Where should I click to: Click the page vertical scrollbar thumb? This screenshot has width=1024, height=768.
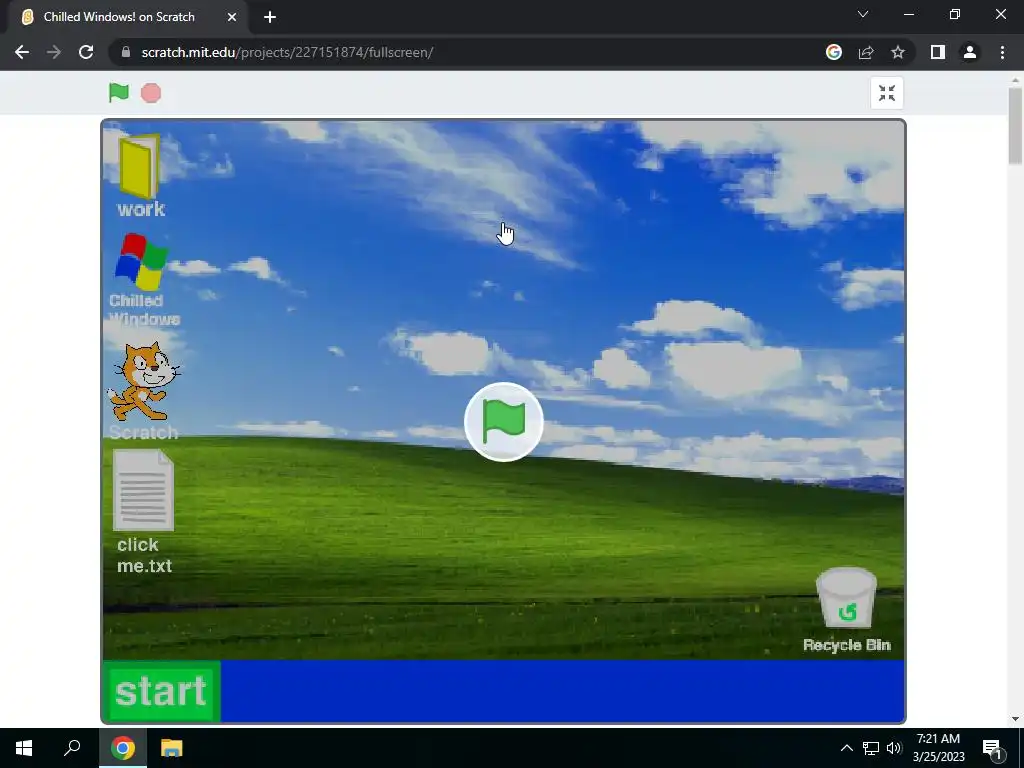click(x=1015, y=125)
